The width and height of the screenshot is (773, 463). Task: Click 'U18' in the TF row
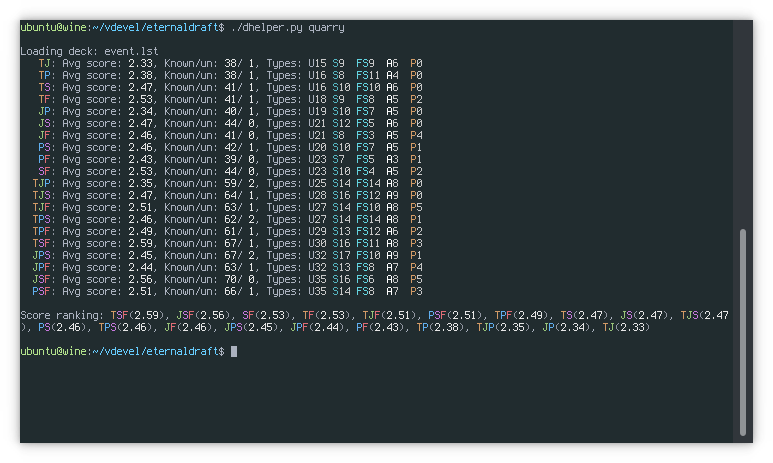[x=317, y=100]
